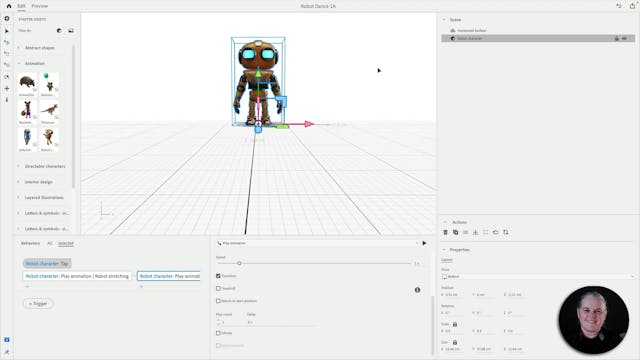Select the Robot character scene item

(538, 38)
